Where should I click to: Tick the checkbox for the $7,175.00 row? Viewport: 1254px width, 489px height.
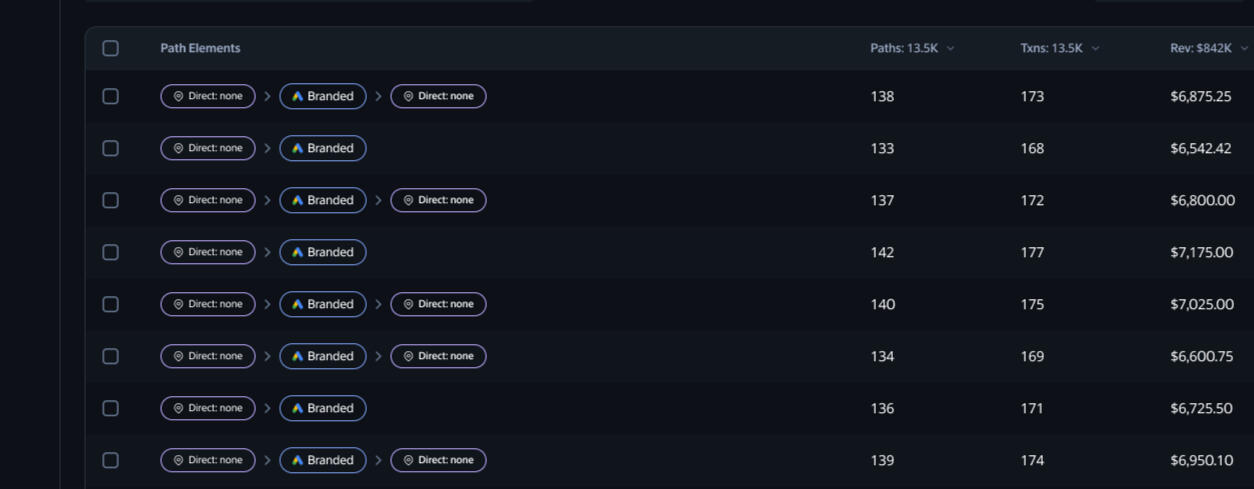click(x=110, y=252)
